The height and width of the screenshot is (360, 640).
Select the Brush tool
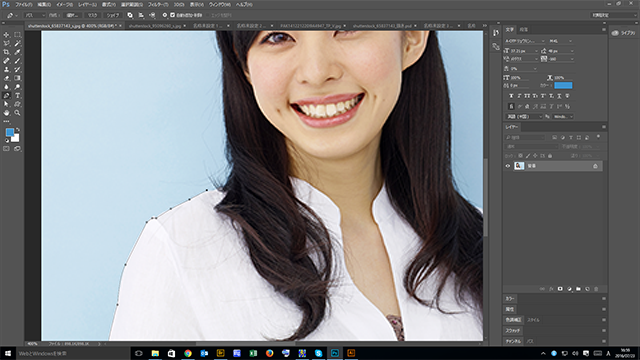[17, 61]
